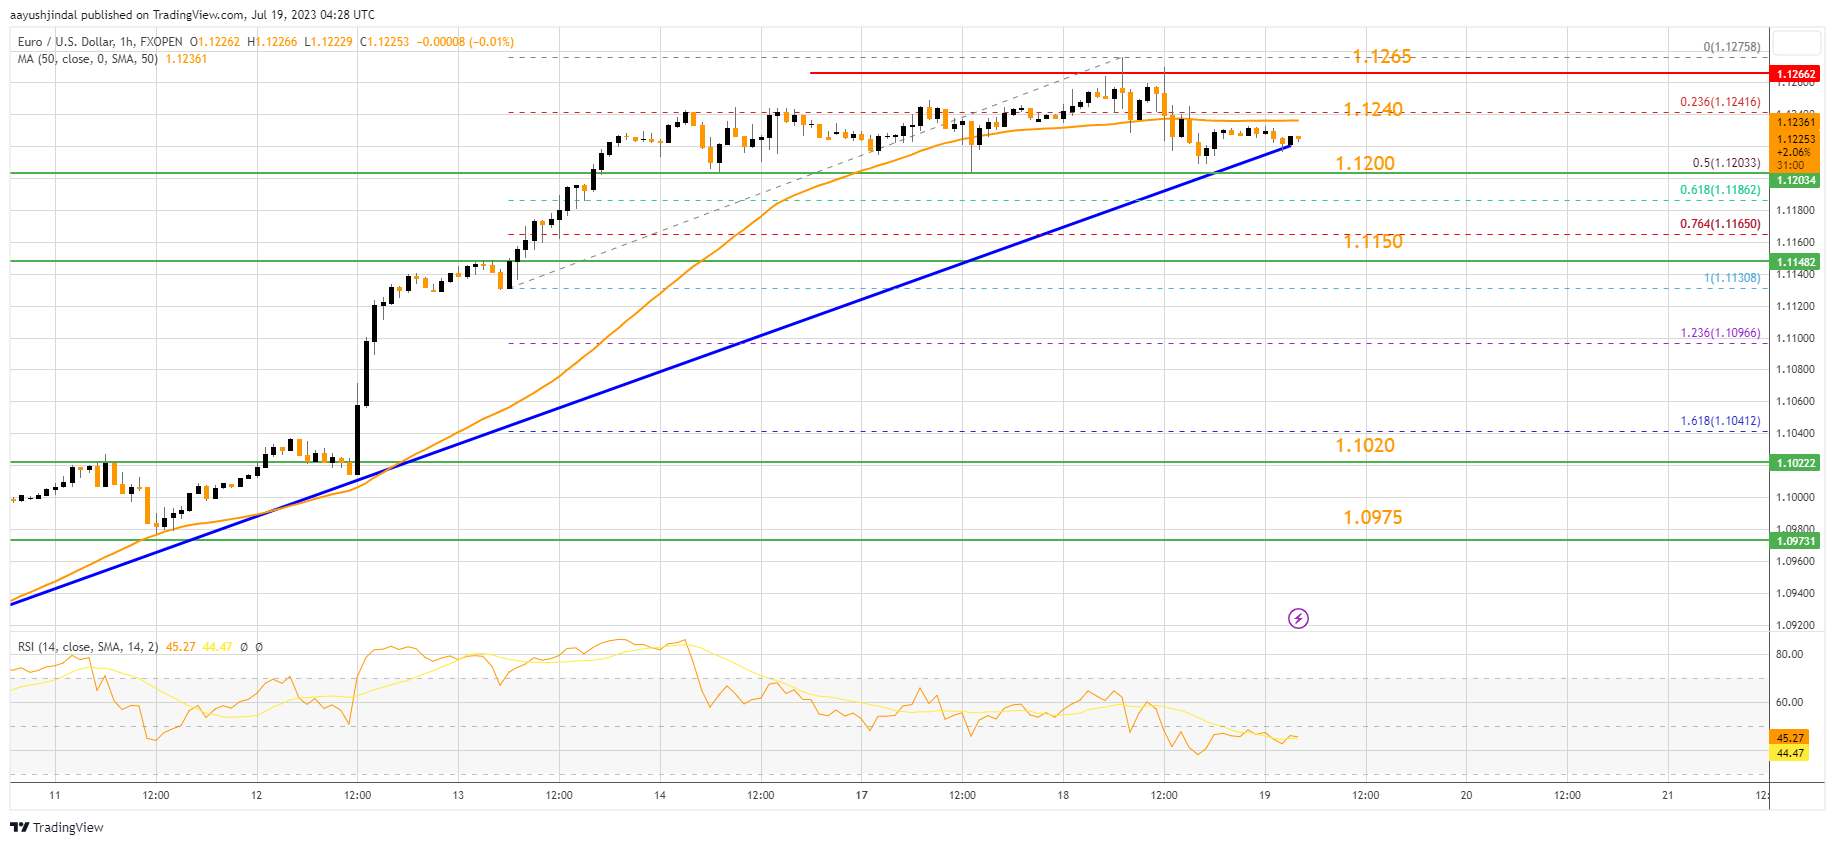Click the green 1.11482 price axis tag
This screenshot has width=1835, height=845.
(x=1796, y=262)
